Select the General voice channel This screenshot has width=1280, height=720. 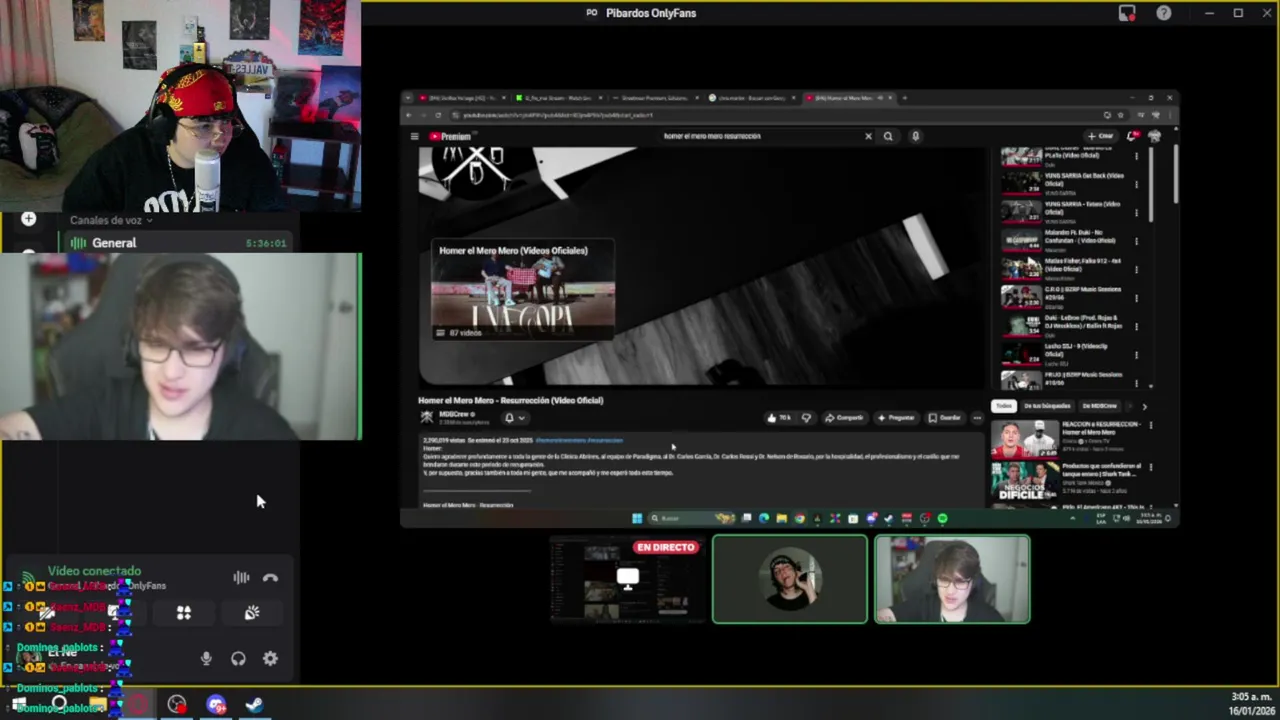click(x=178, y=243)
